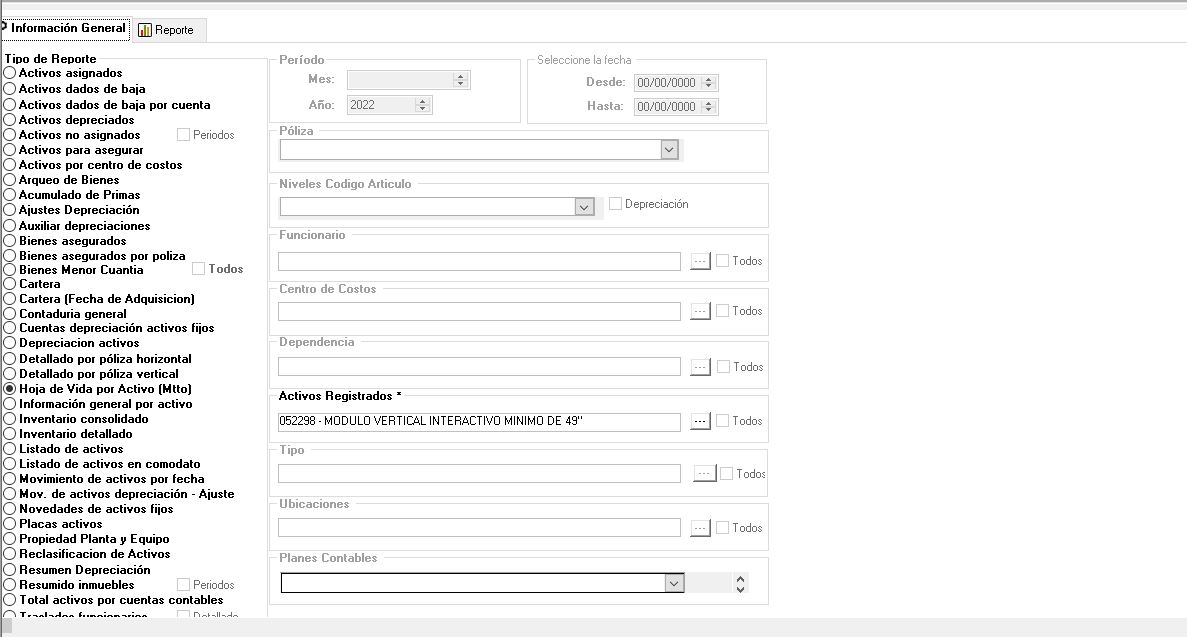This screenshot has height=637, width=1187.
Task: Click the Planes Contables up-down spinner
Action: 740,583
